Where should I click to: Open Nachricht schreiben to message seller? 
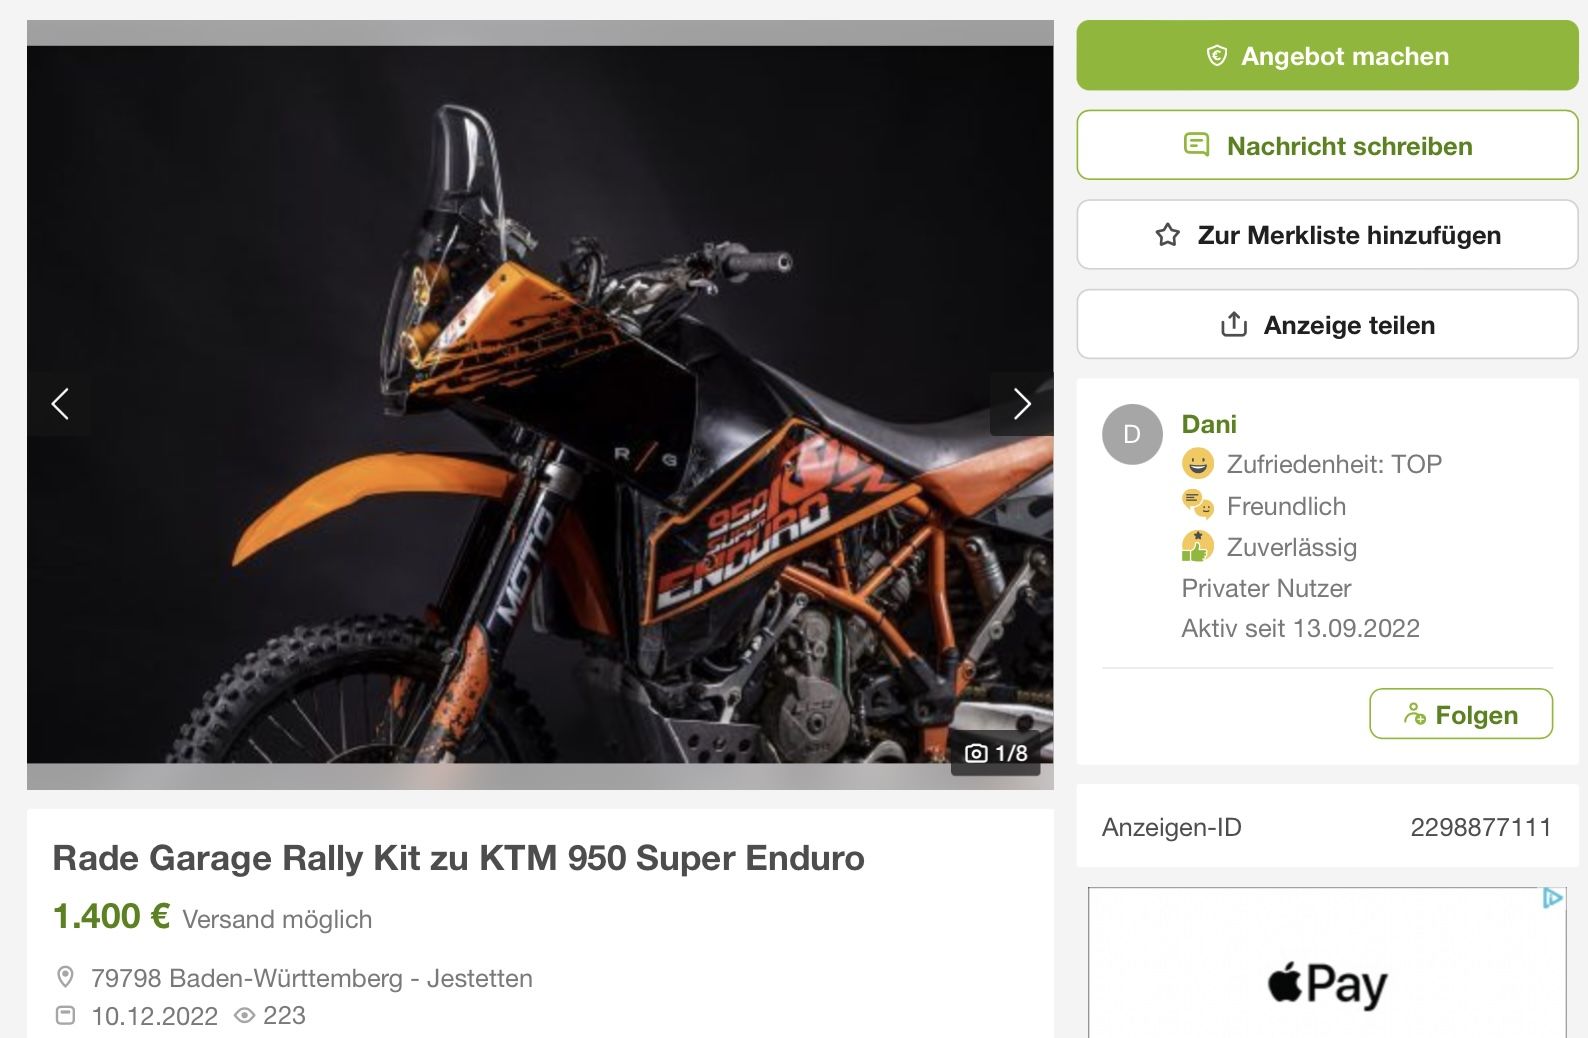pyautogui.click(x=1326, y=146)
